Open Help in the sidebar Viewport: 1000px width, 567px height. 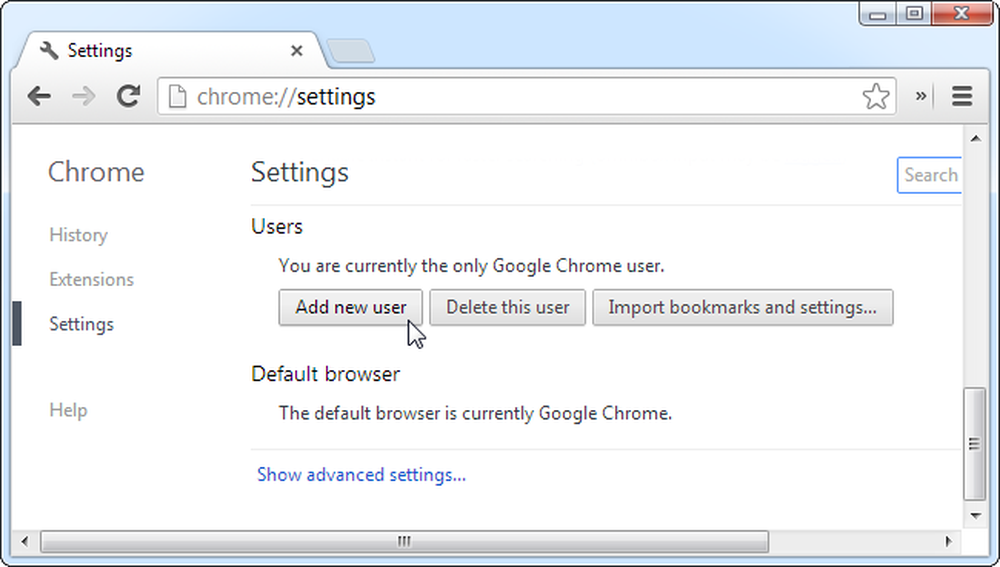click(x=68, y=410)
